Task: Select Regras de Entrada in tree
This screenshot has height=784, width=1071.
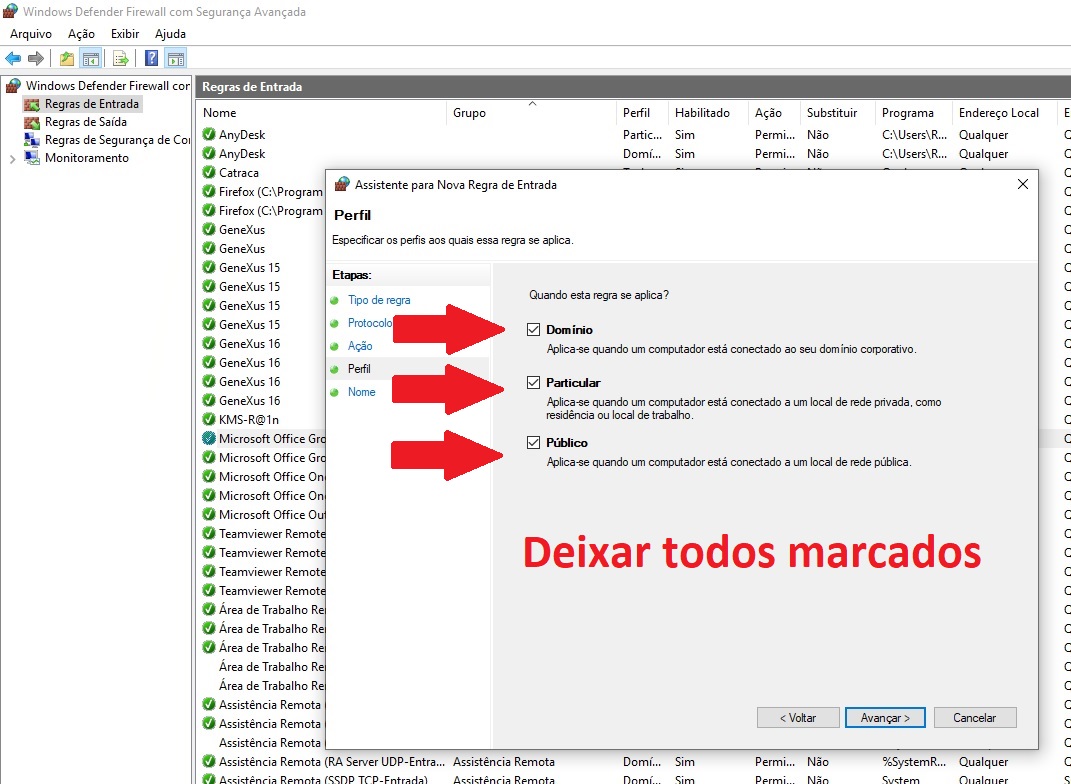Action: coord(92,104)
